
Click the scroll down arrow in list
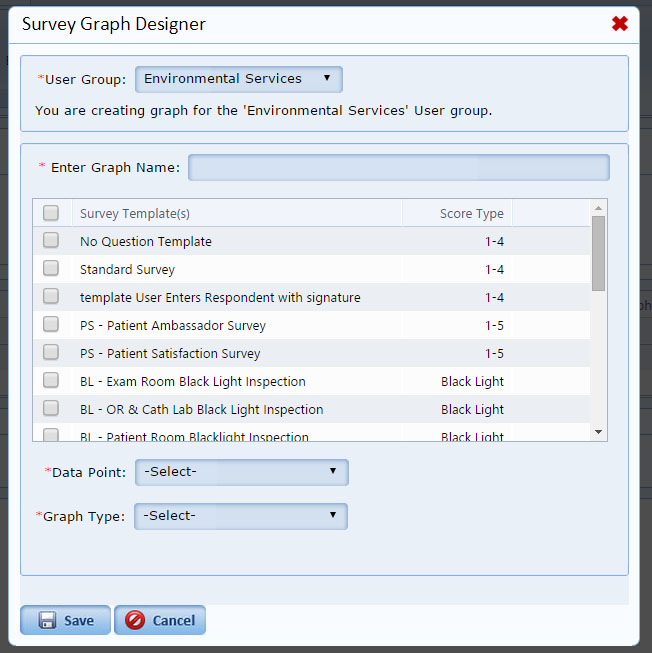[598, 431]
